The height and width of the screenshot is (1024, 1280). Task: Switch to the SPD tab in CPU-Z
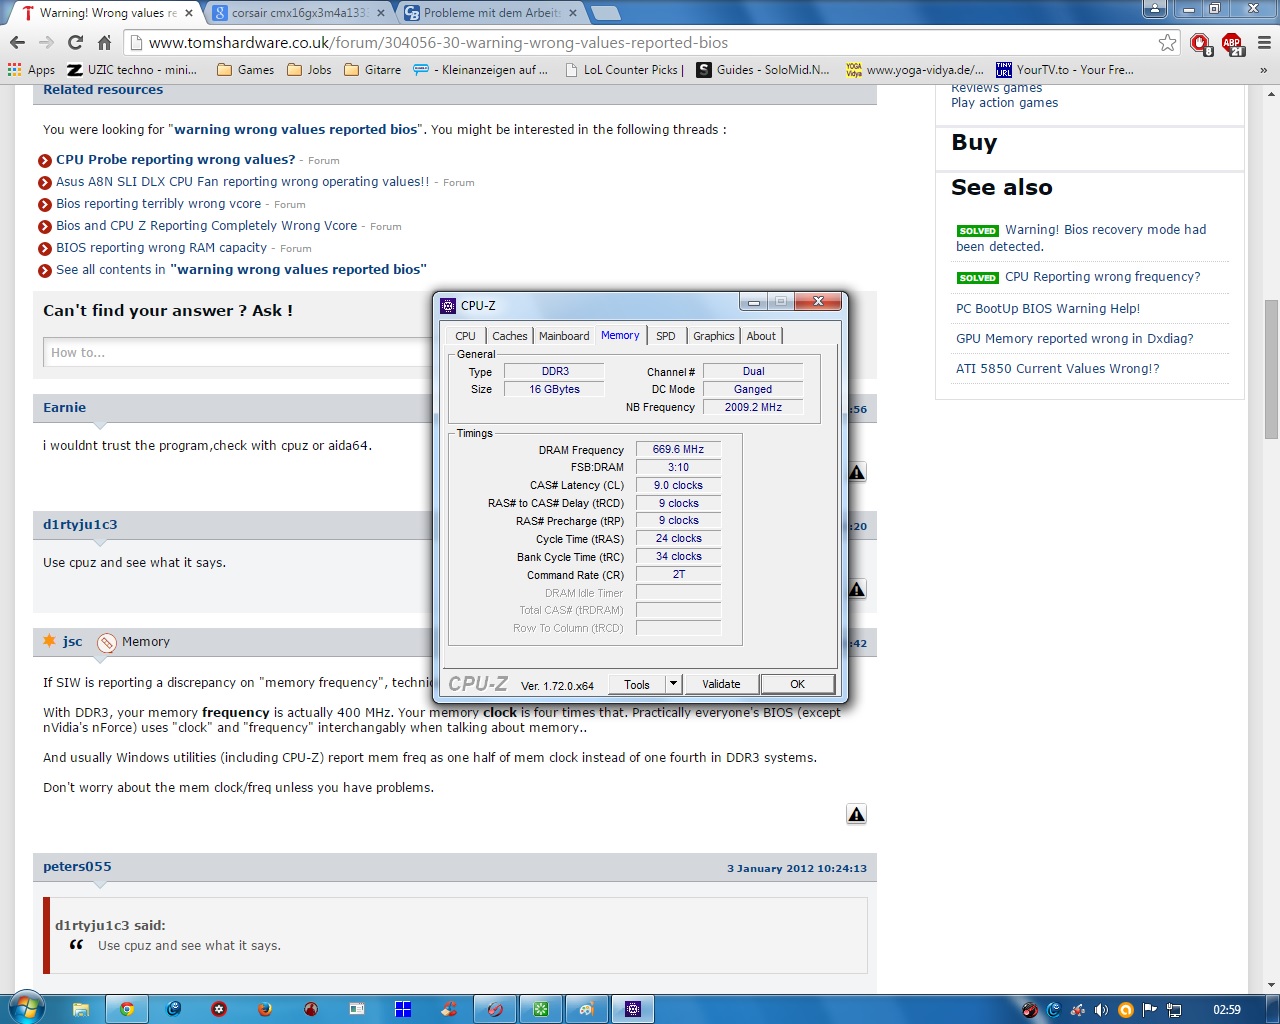tap(666, 336)
